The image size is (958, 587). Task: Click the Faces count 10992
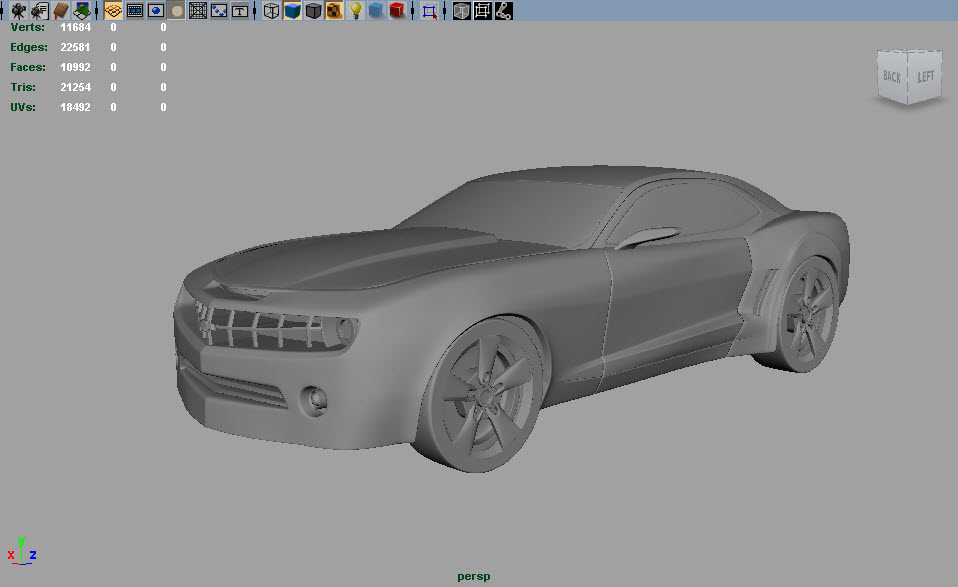point(75,67)
